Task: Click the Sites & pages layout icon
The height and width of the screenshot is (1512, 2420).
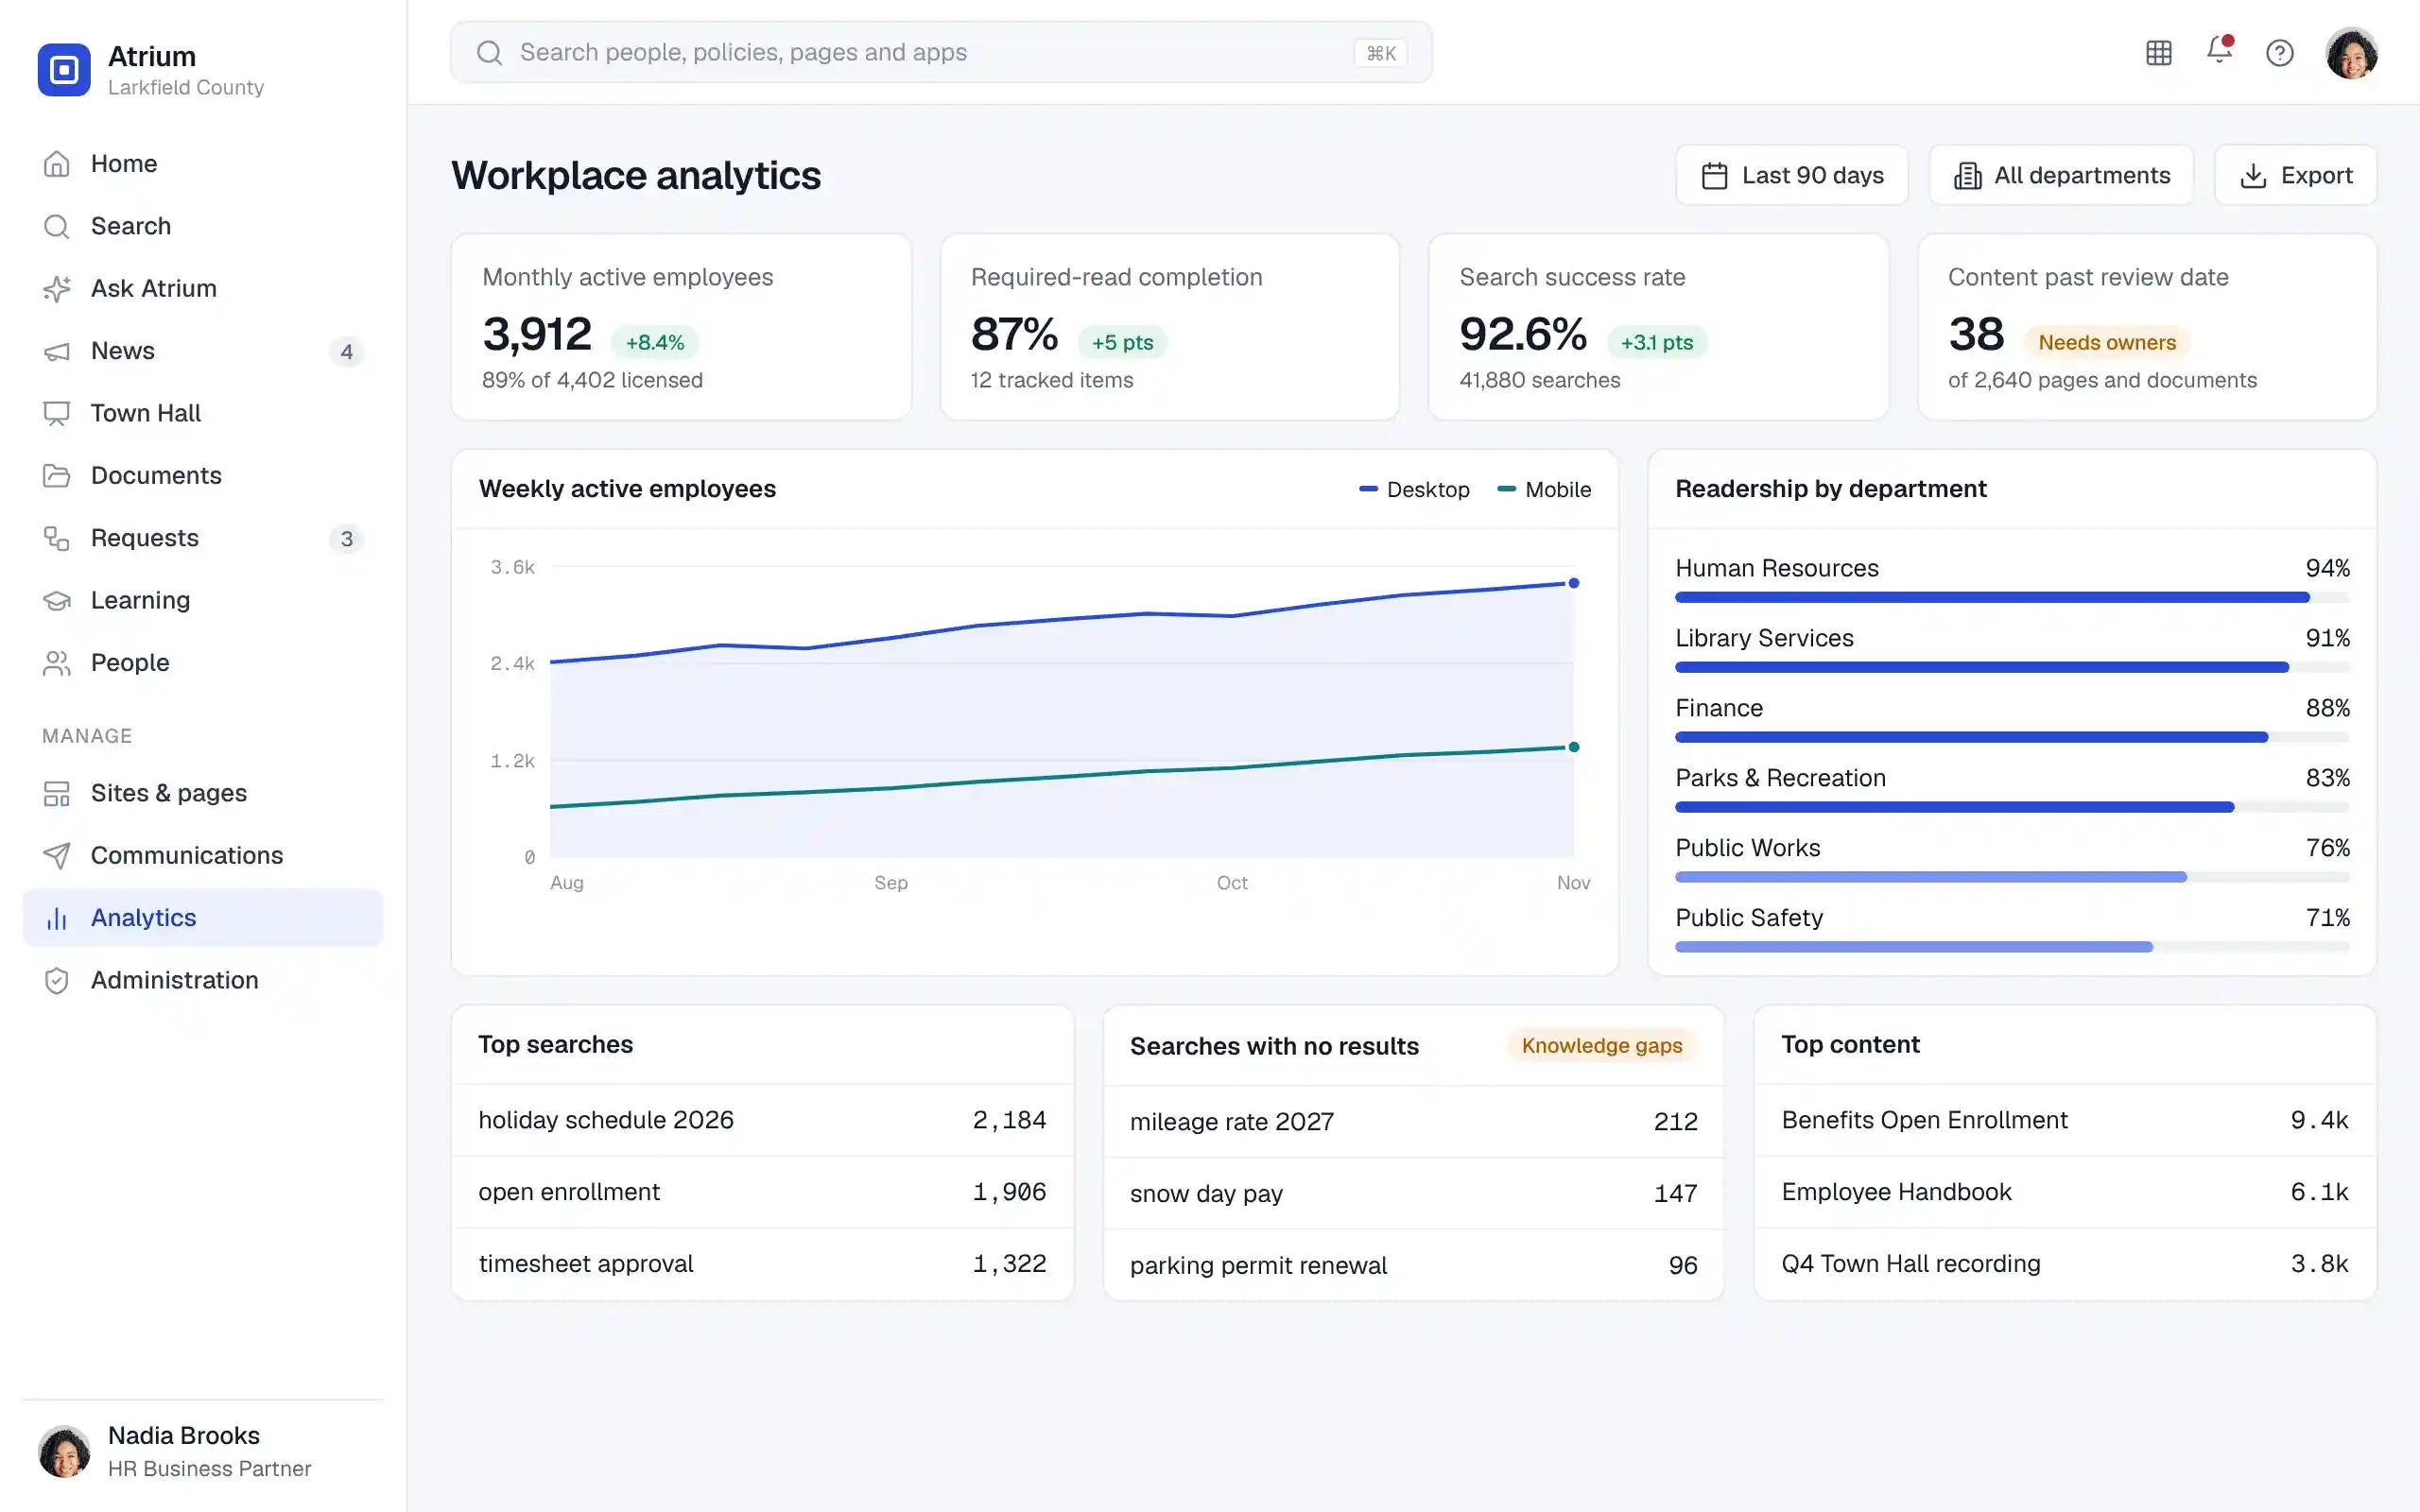Action: [x=57, y=793]
